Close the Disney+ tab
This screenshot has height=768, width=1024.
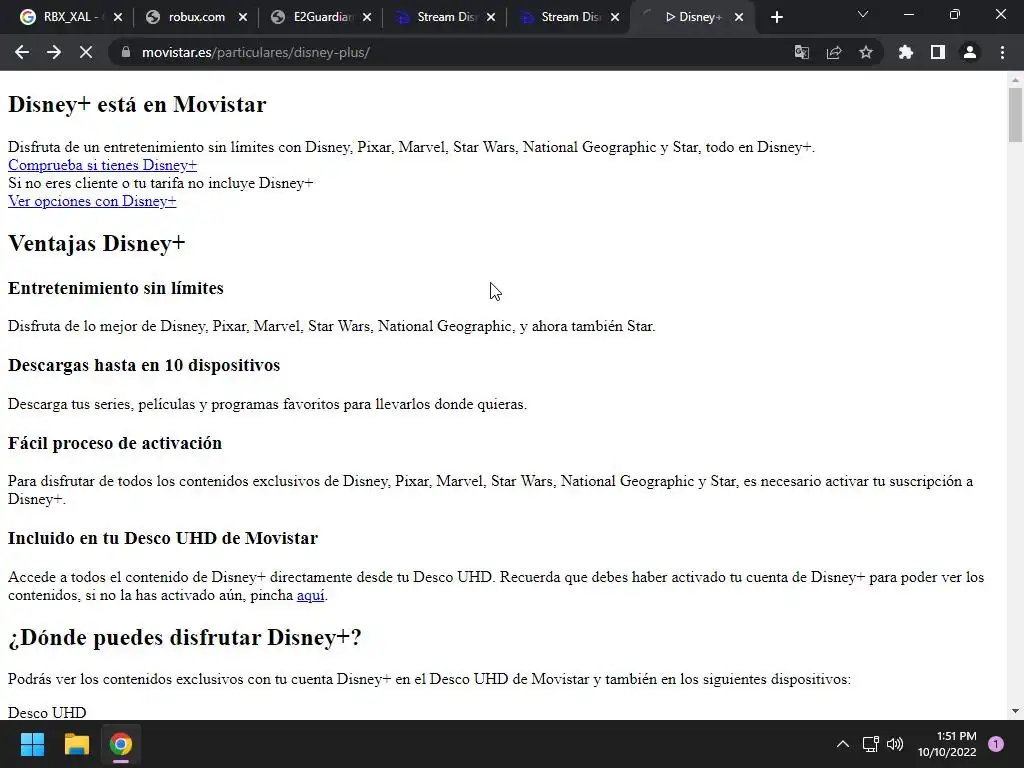tap(739, 18)
